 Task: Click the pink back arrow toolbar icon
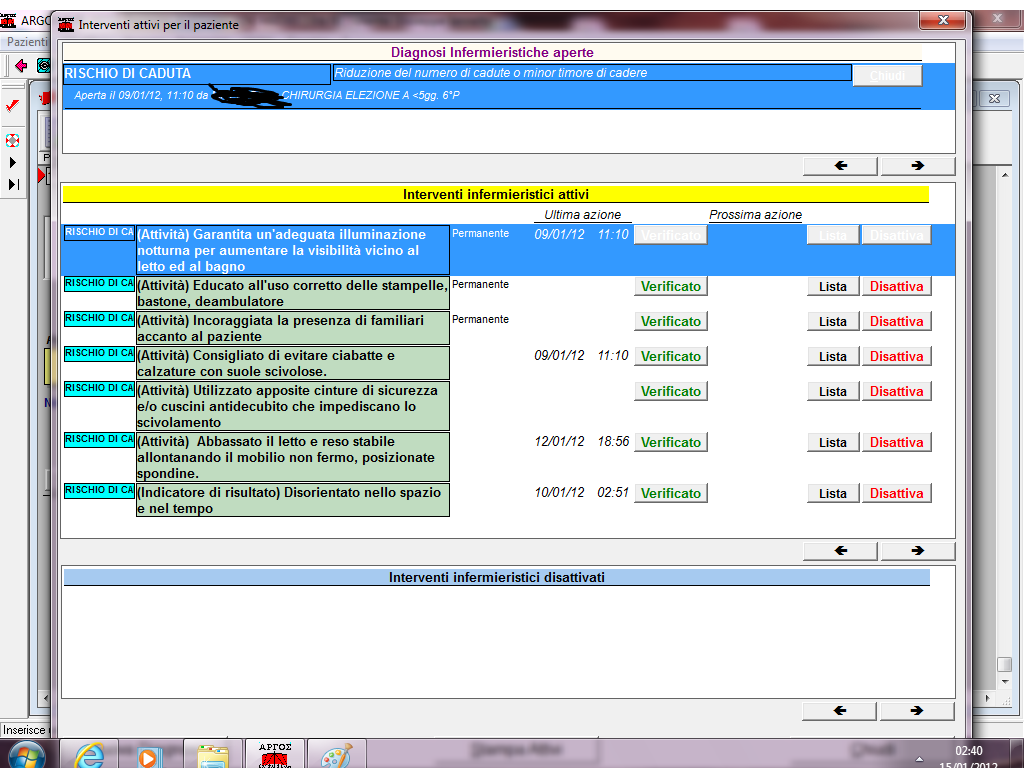[20, 65]
